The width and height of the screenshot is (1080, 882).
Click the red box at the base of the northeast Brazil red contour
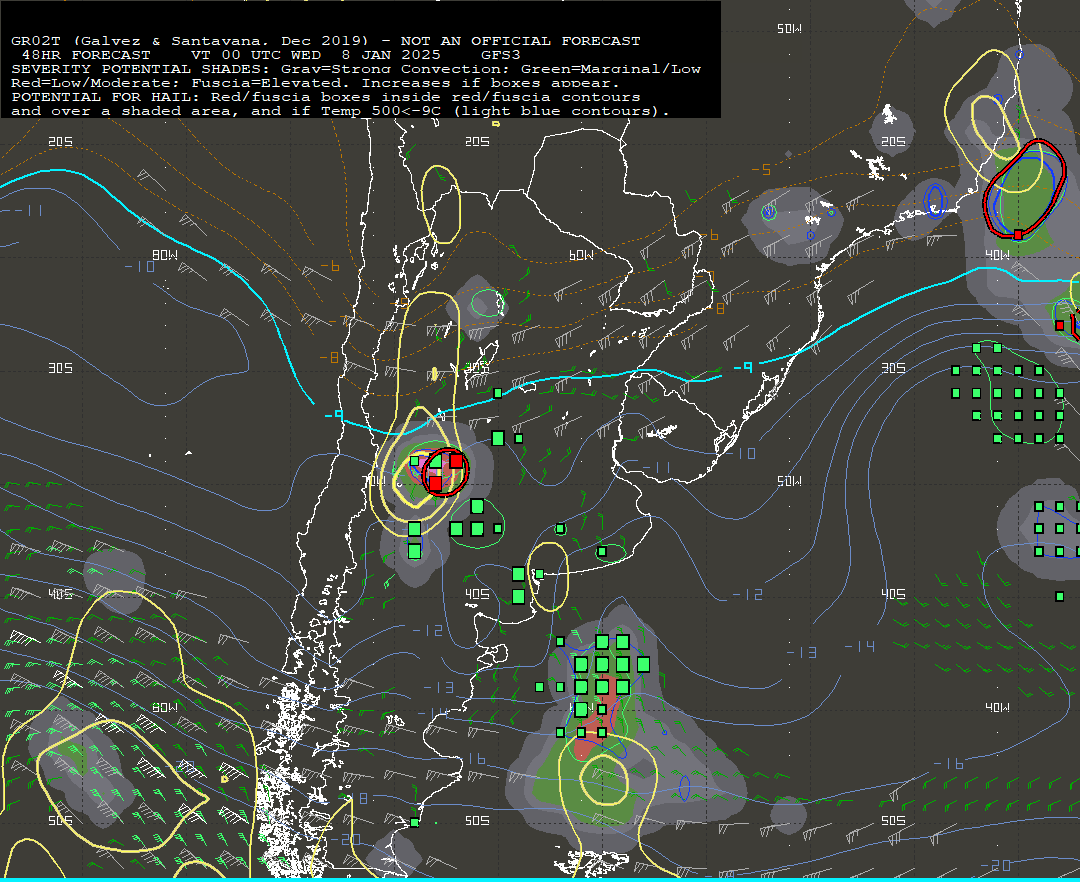pos(1018,235)
